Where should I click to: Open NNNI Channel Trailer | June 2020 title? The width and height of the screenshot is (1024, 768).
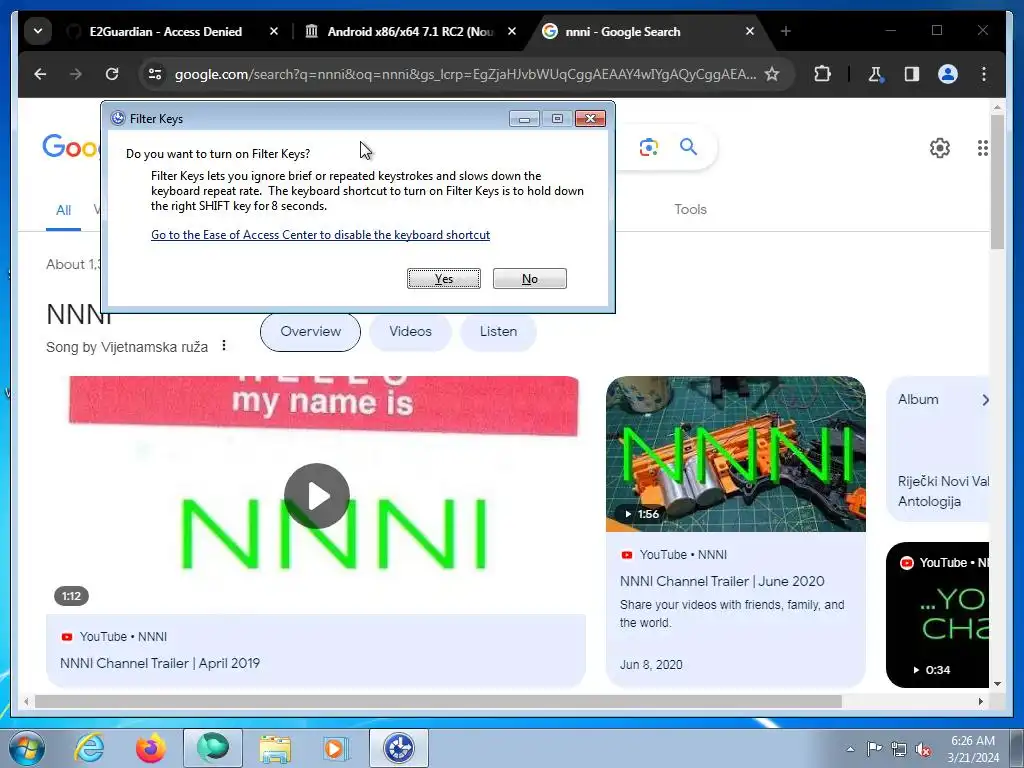[722, 581]
